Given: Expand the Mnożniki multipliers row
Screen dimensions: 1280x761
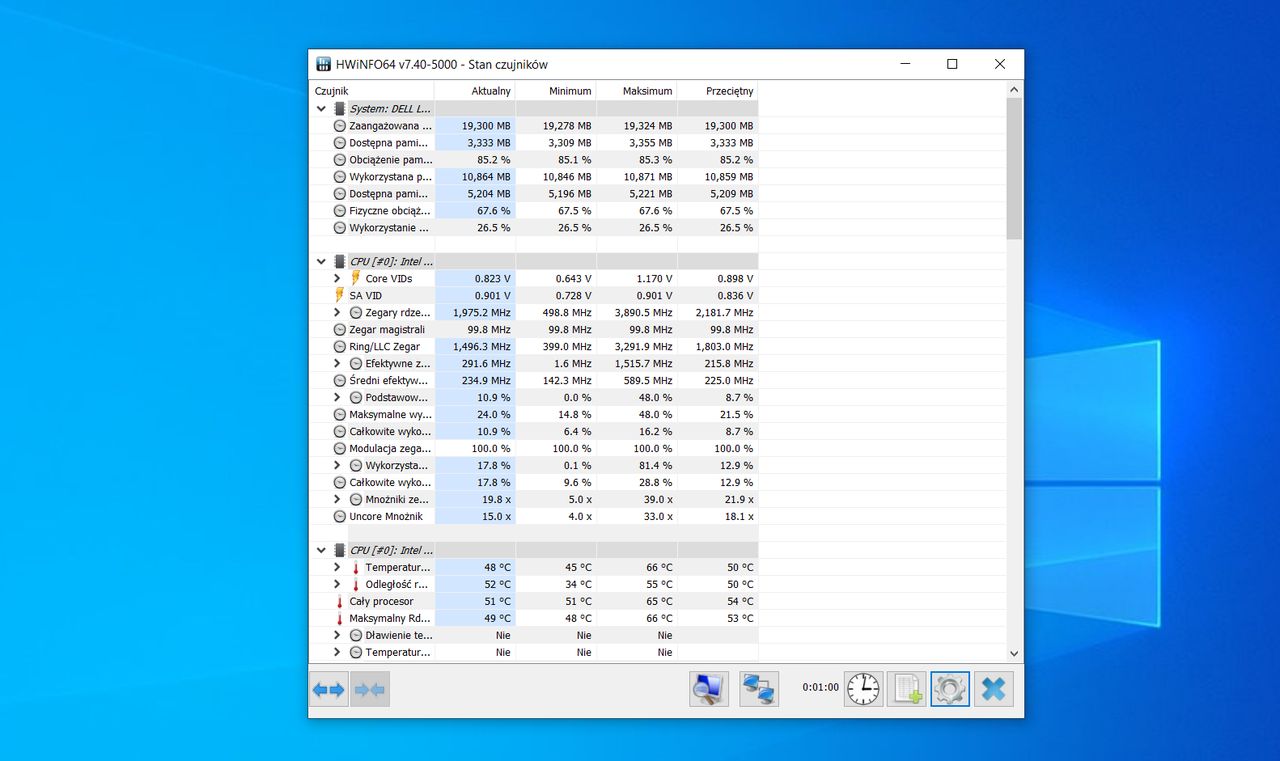Looking at the screenshot, I should (337, 500).
